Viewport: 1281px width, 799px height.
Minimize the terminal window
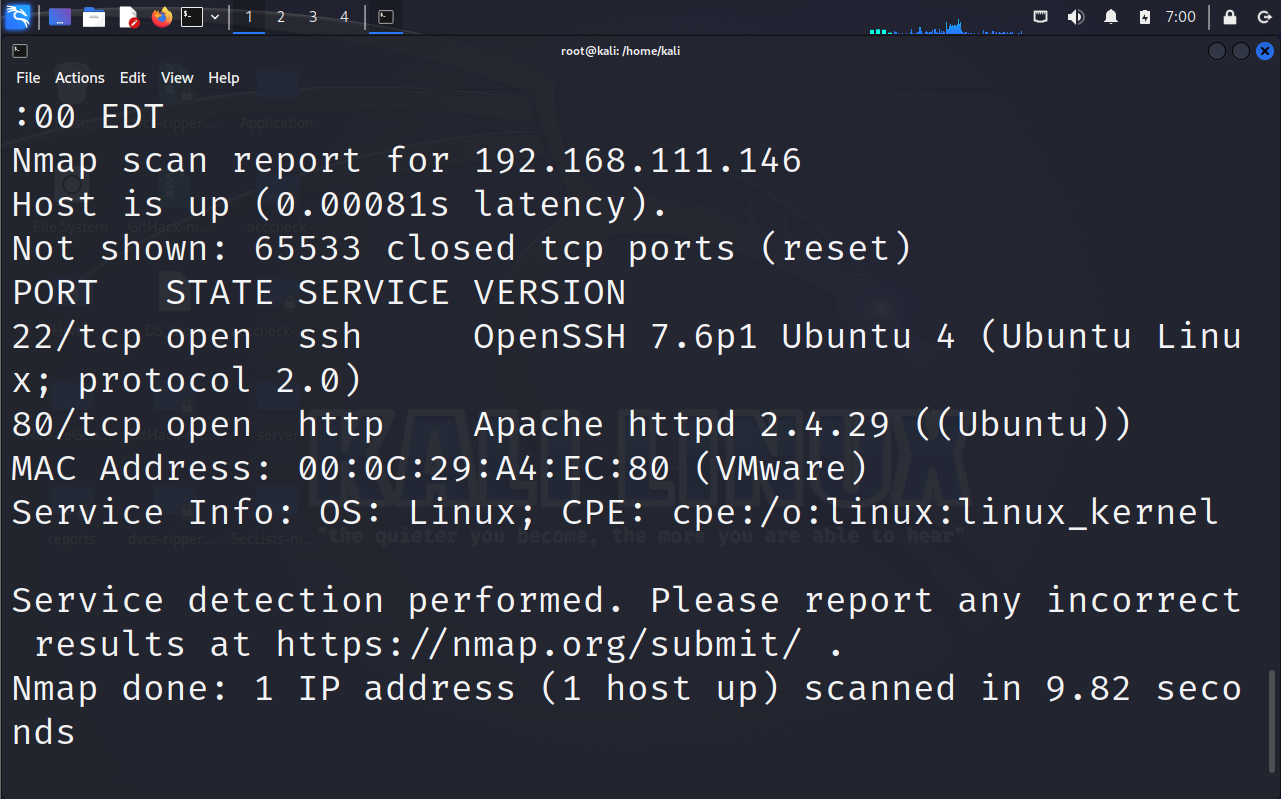pyautogui.click(x=1217, y=51)
